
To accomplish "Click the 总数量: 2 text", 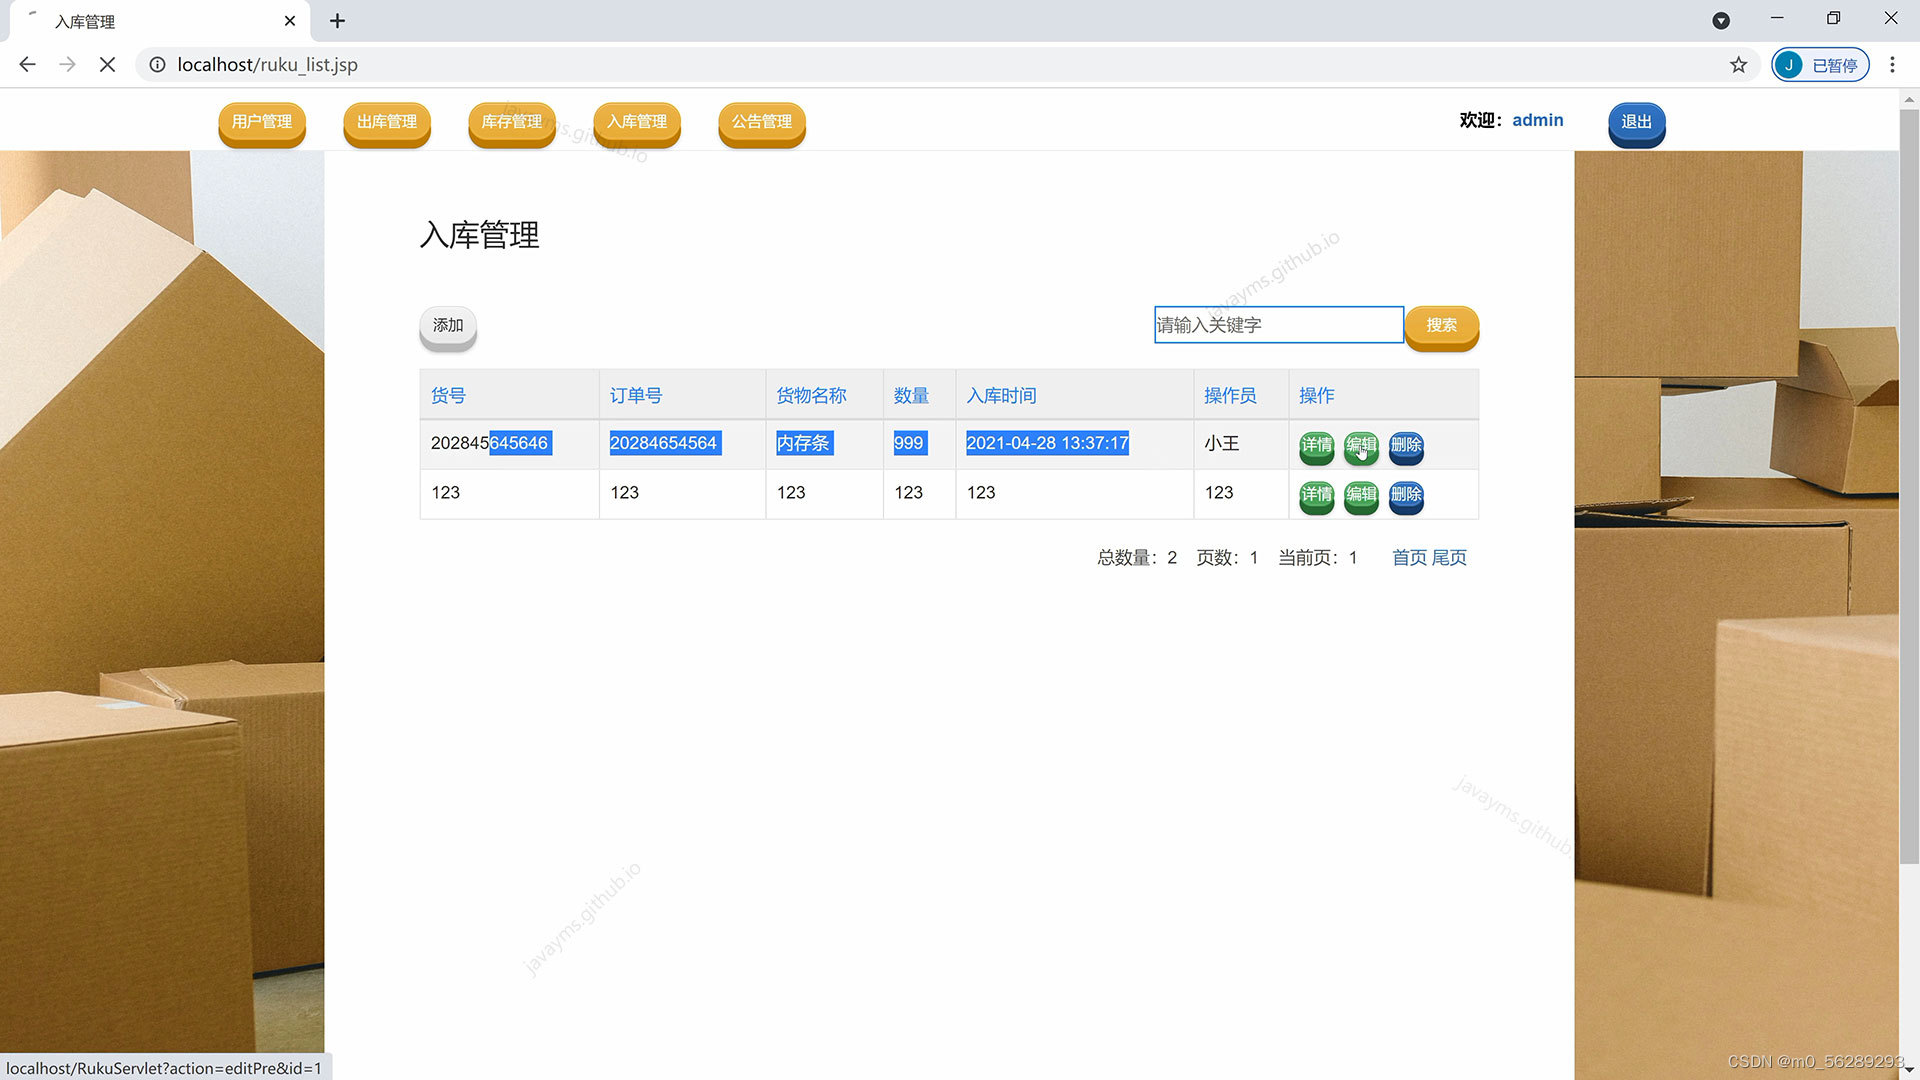I will [x=1137, y=558].
